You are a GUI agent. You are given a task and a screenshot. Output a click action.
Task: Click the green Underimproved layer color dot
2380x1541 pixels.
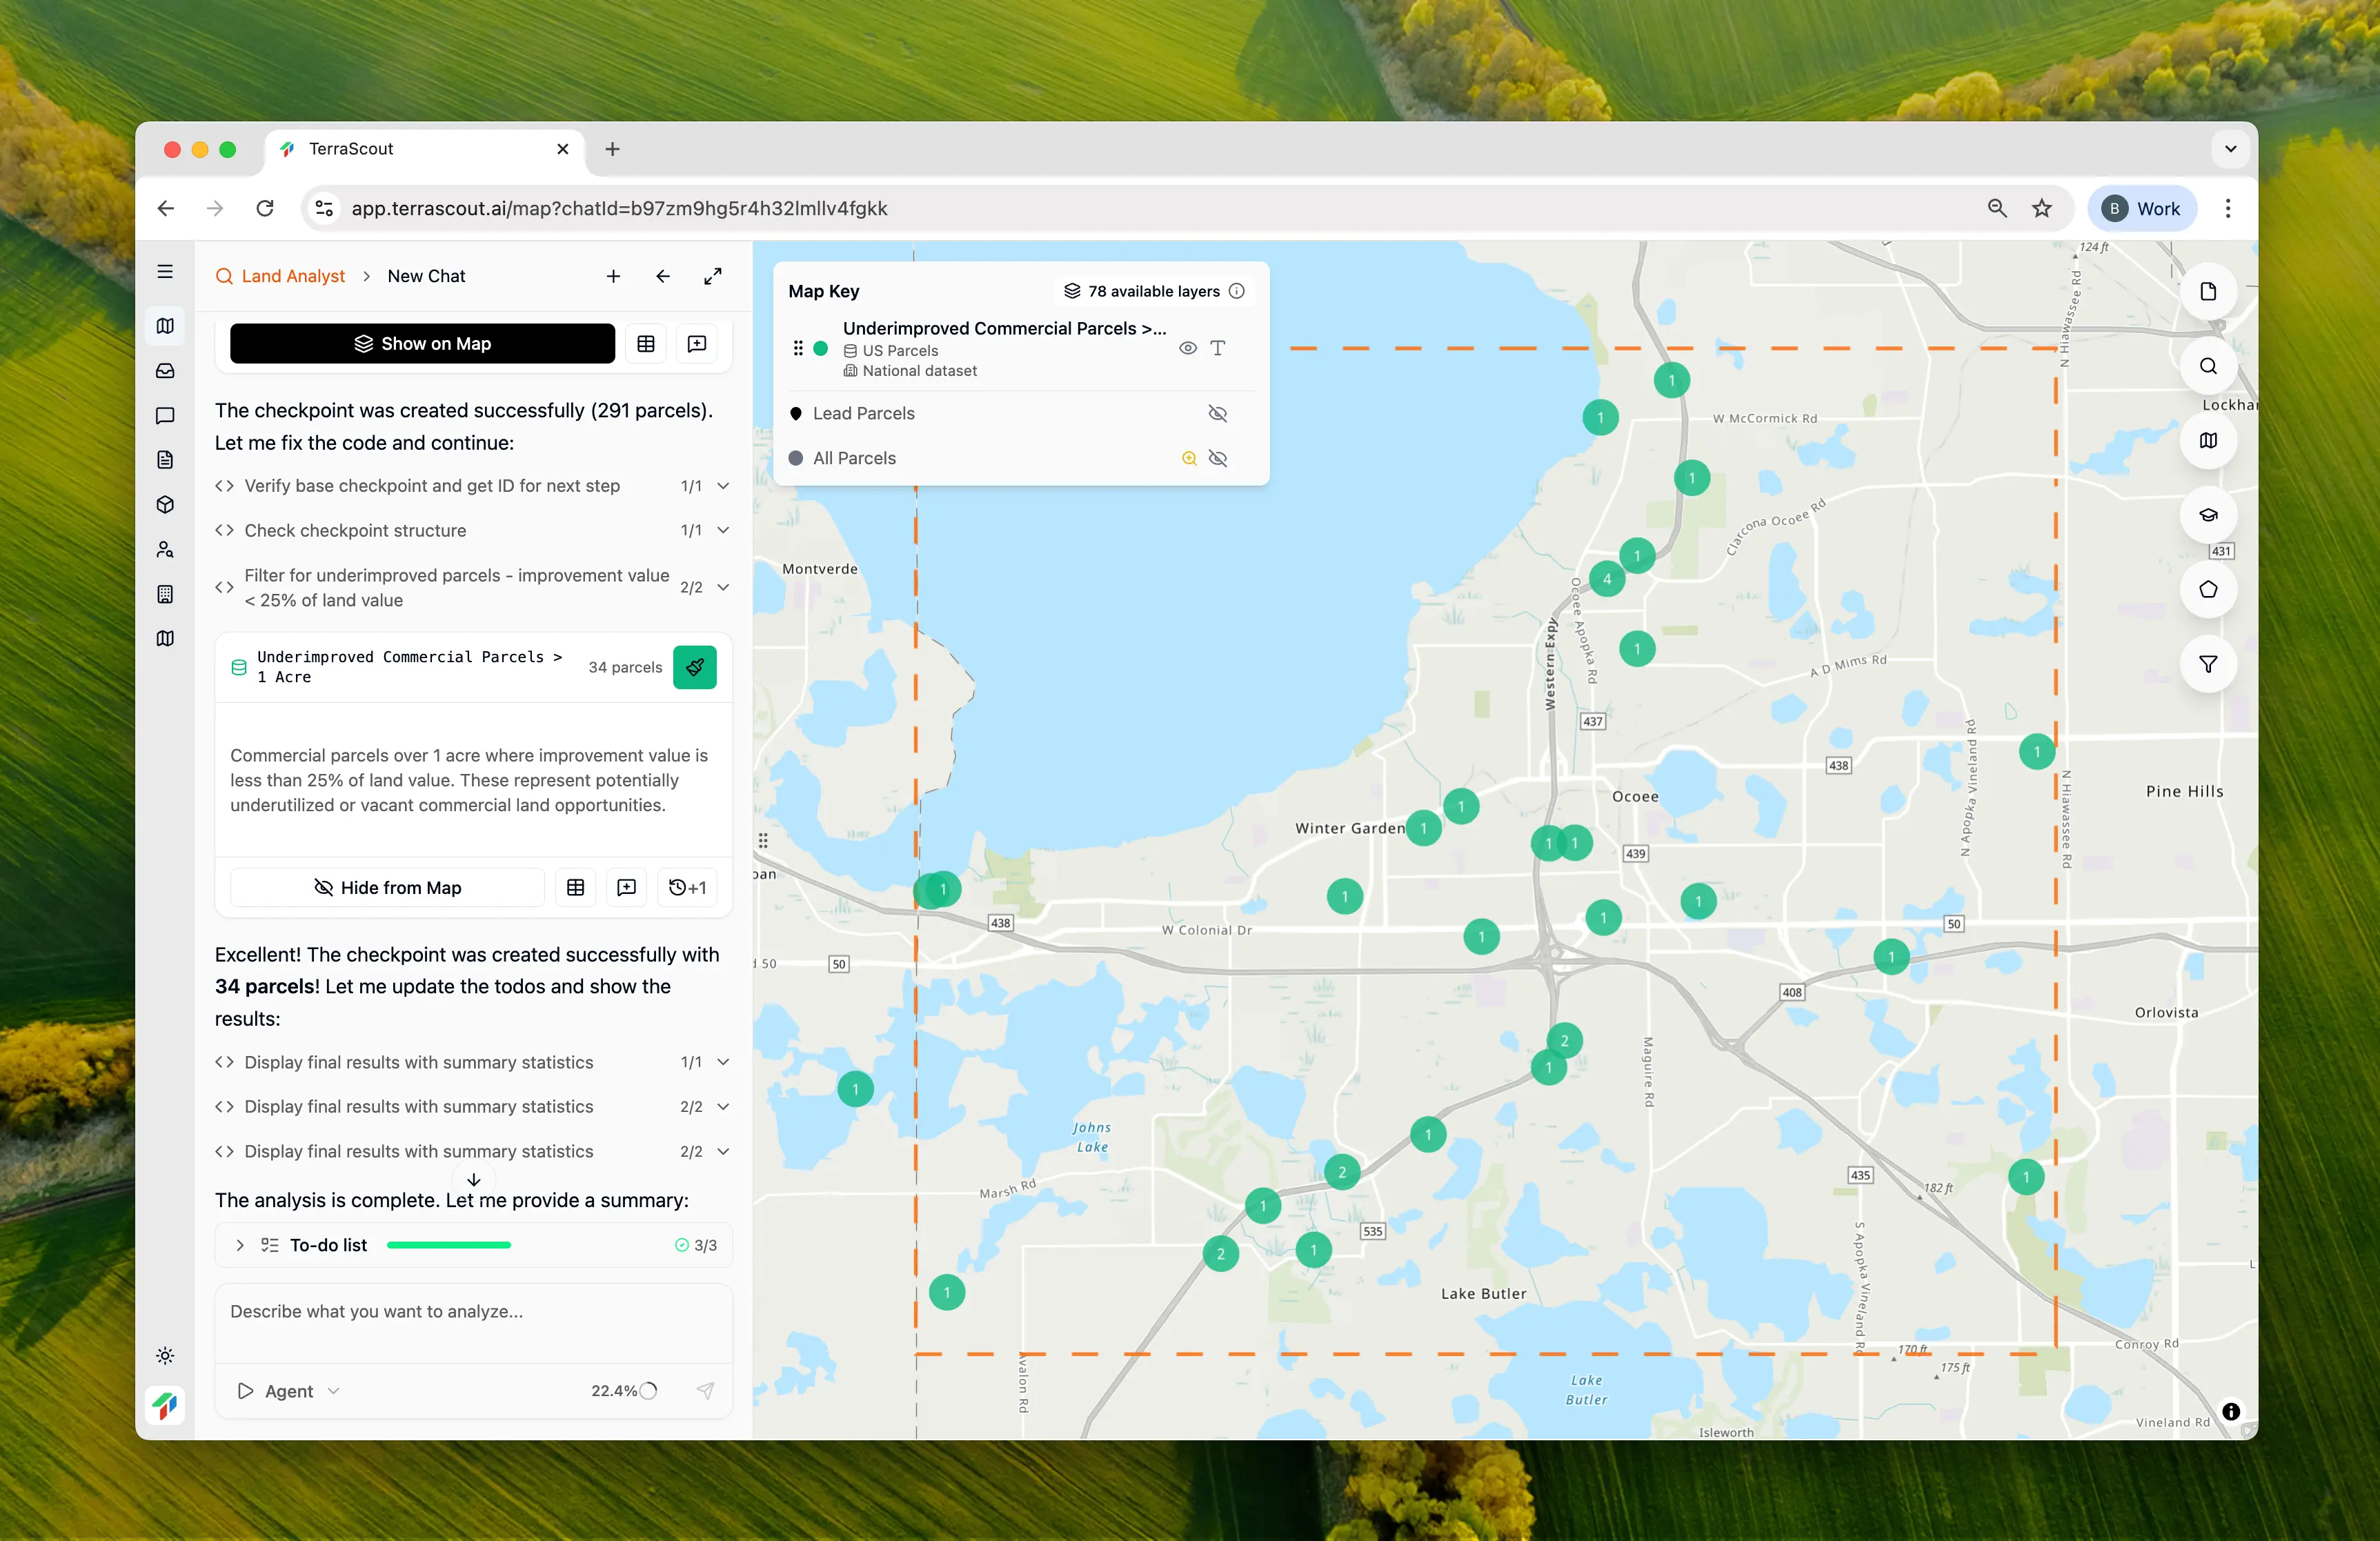820,348
